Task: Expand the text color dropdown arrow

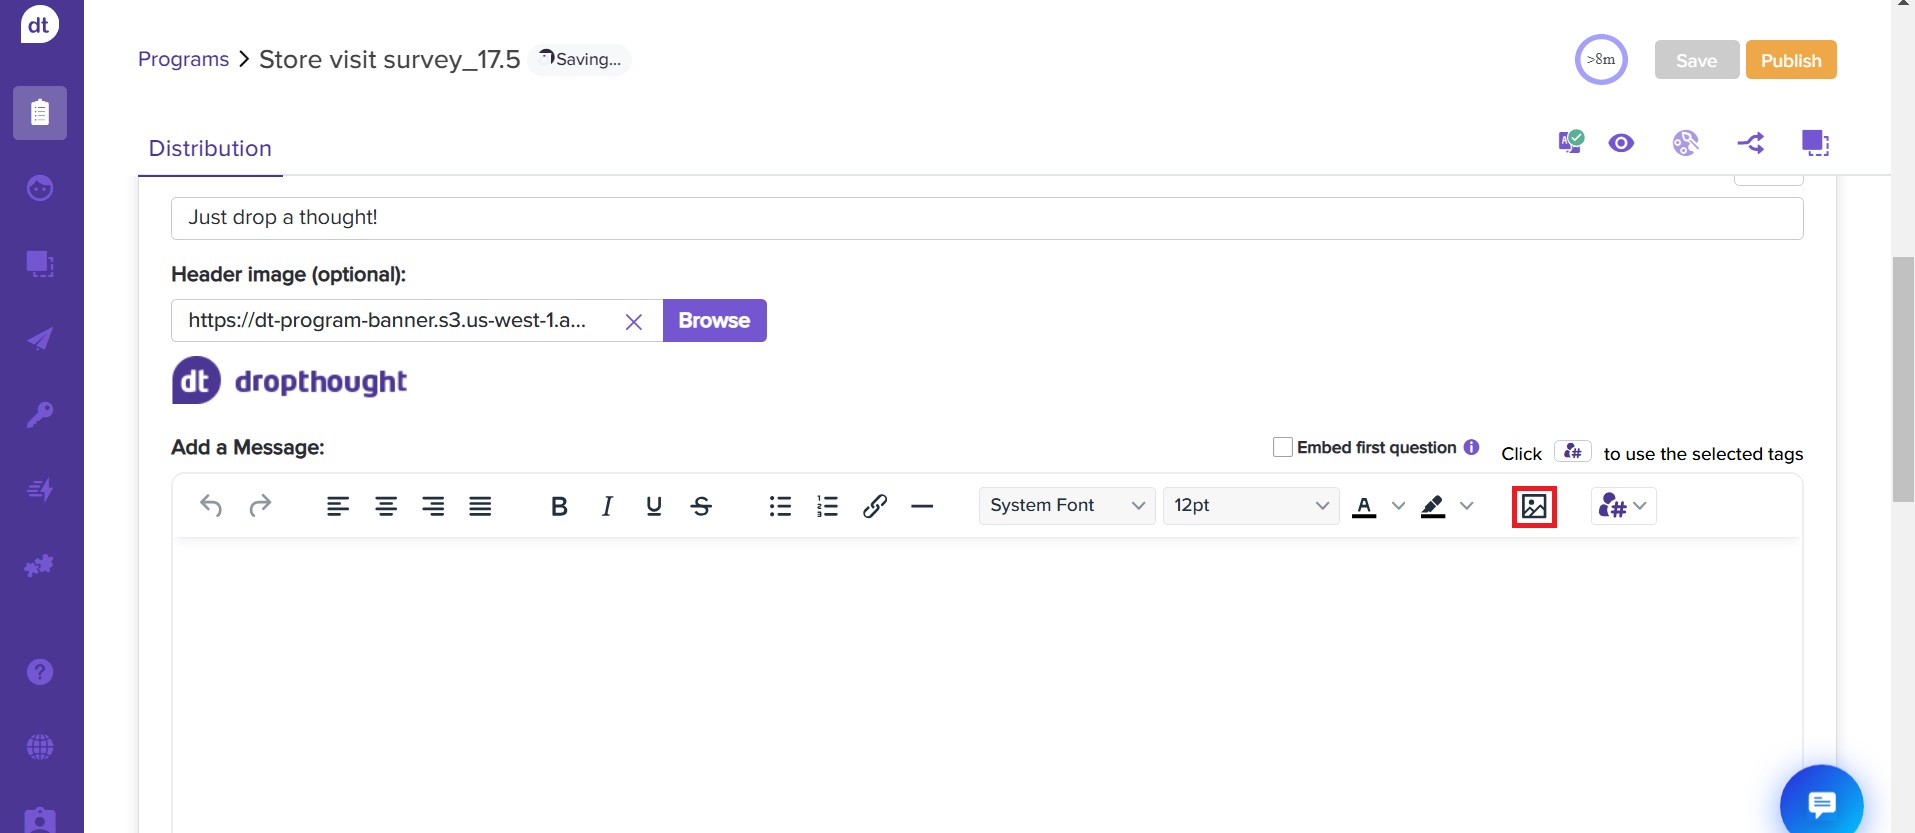Action: click(1398, 506)
